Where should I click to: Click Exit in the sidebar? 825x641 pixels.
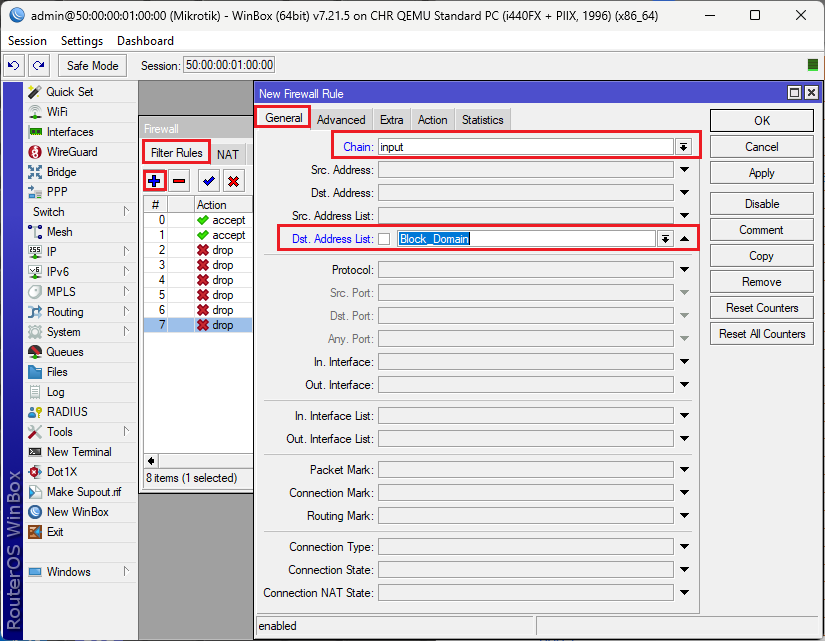tap(55, 532)
